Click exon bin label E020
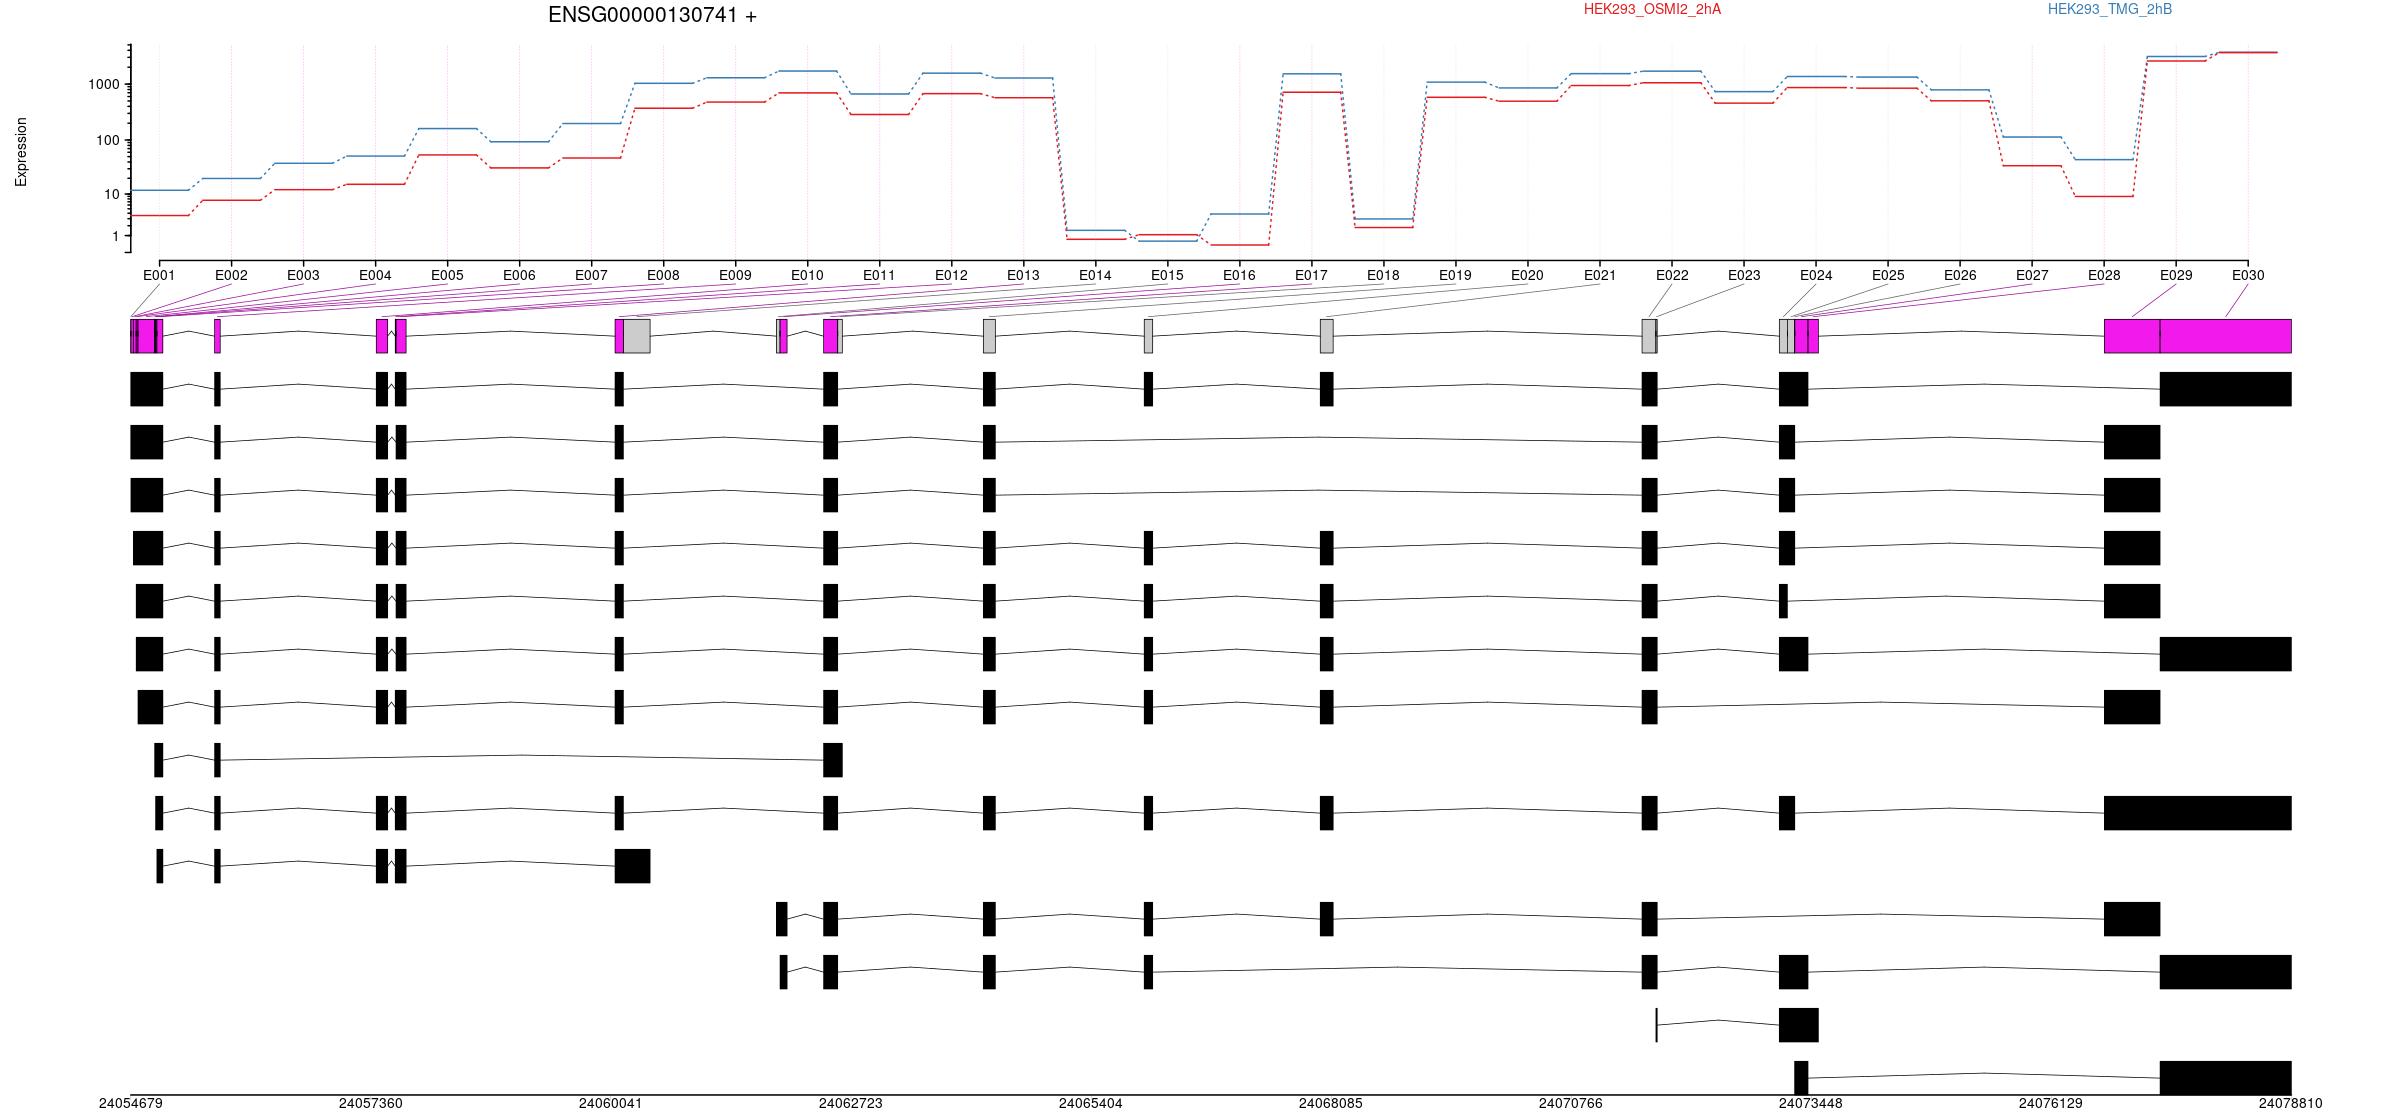Viewport: 2400px width, 1120px height. pyautogui.click(x=1527, y=275)
